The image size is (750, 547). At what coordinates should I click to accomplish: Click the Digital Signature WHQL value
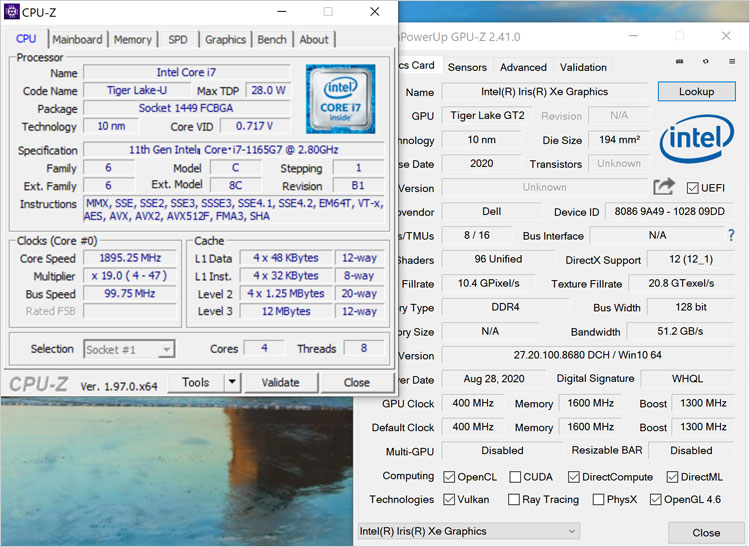pyautogui.click(x=687, y=379)
